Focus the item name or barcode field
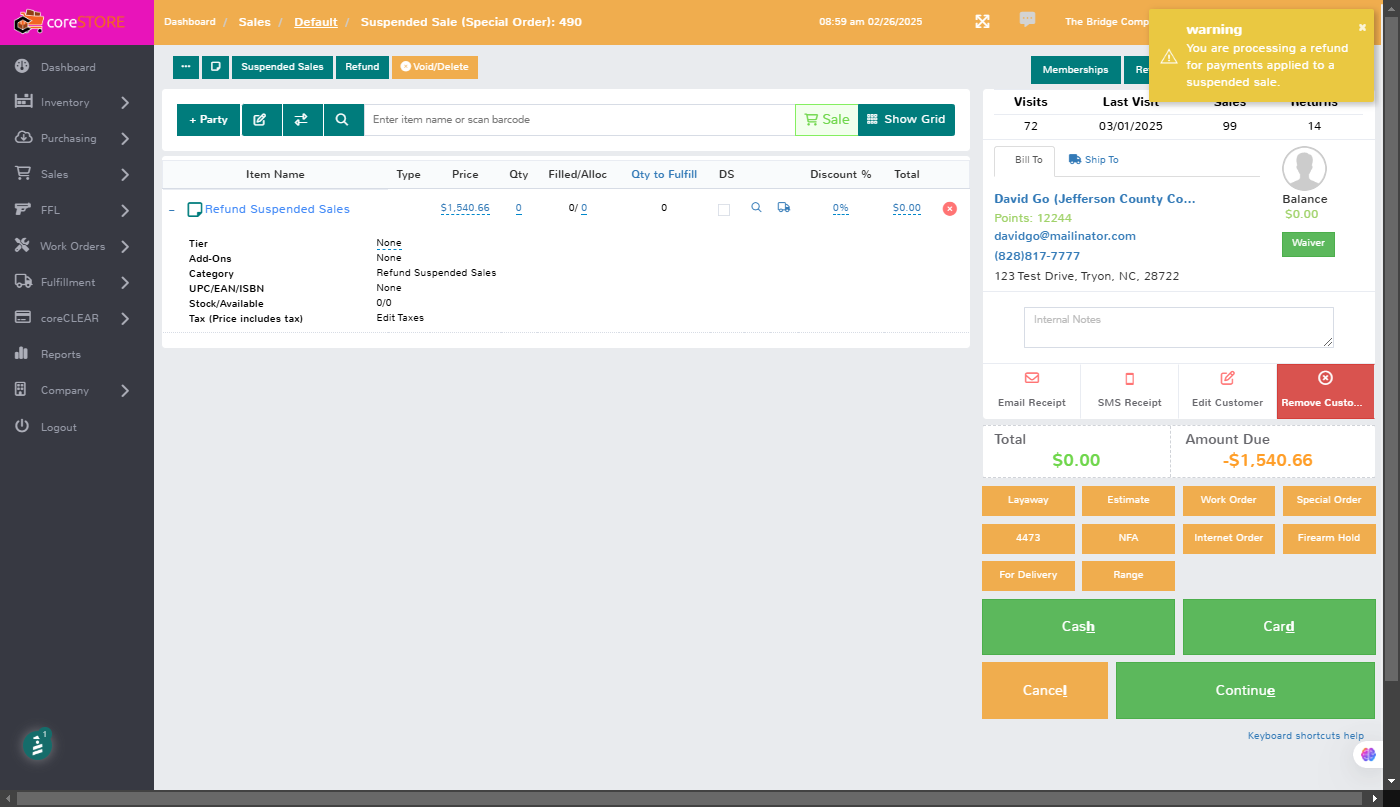 tap(580, 119)
